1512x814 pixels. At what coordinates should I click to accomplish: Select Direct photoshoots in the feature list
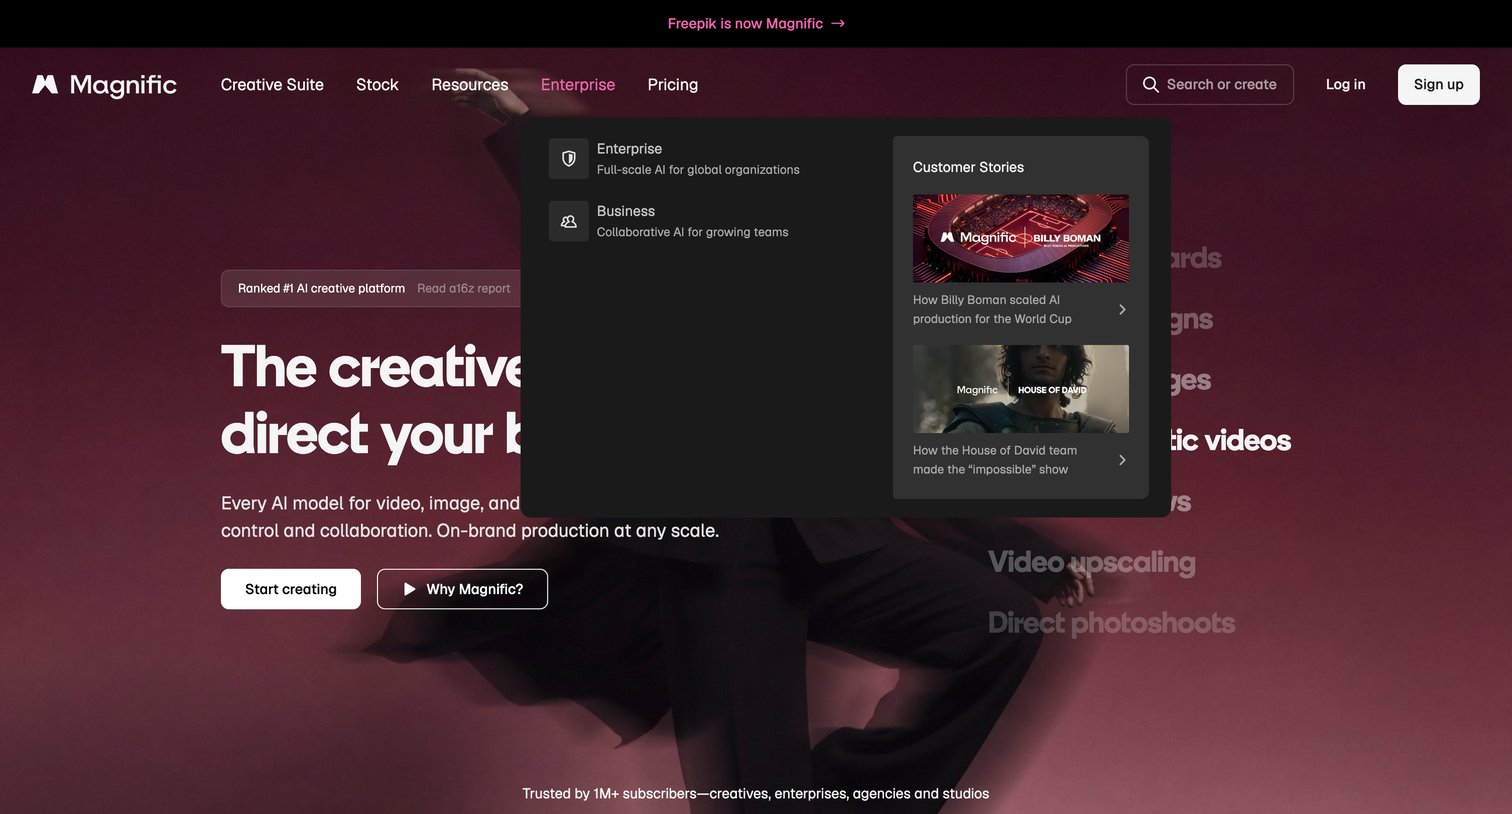coord(1112,623)
